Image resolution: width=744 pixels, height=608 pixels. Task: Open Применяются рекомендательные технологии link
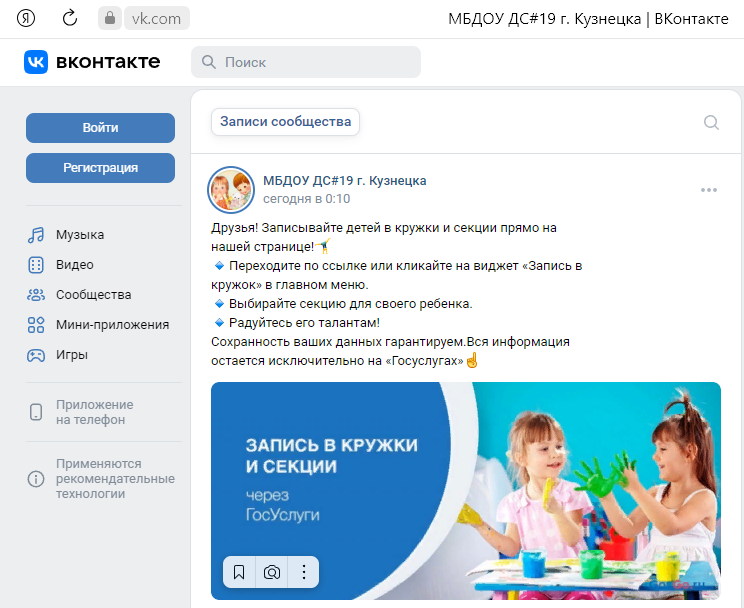[x=115, y=478]
